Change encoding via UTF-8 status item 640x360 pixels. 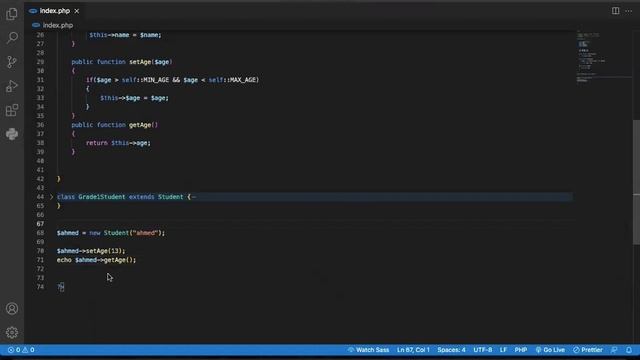click(482, 350)
